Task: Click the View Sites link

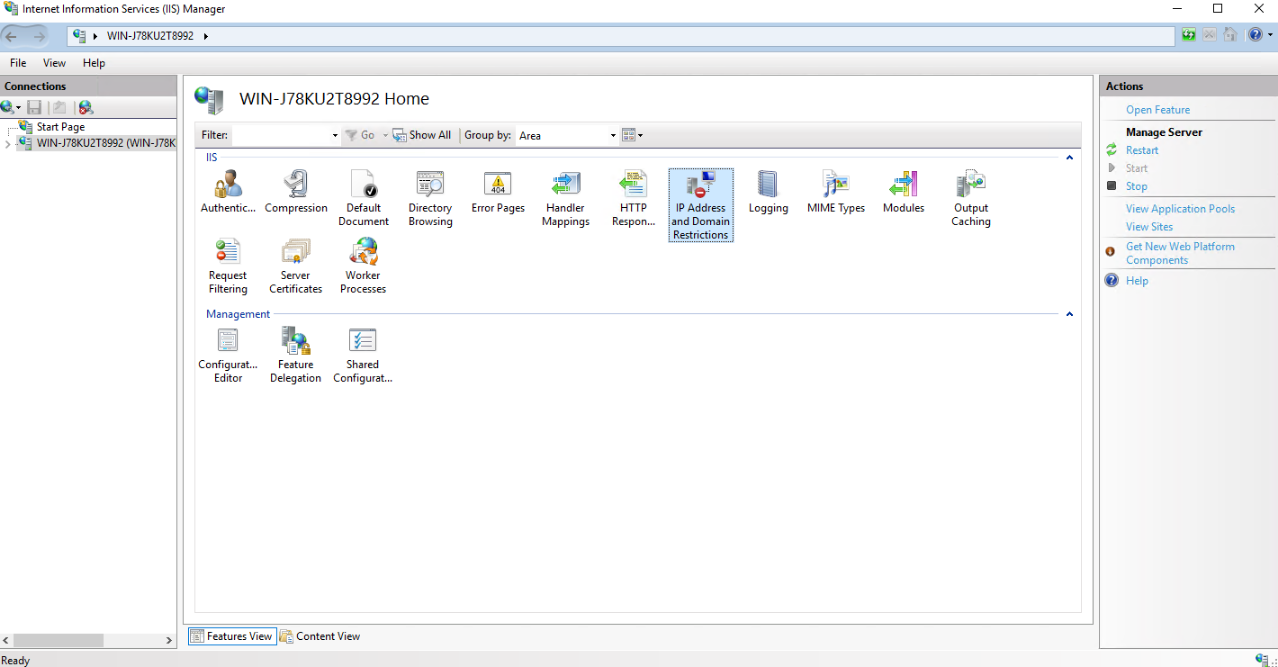Action: pyautogui.click(x=1149, y=227)
